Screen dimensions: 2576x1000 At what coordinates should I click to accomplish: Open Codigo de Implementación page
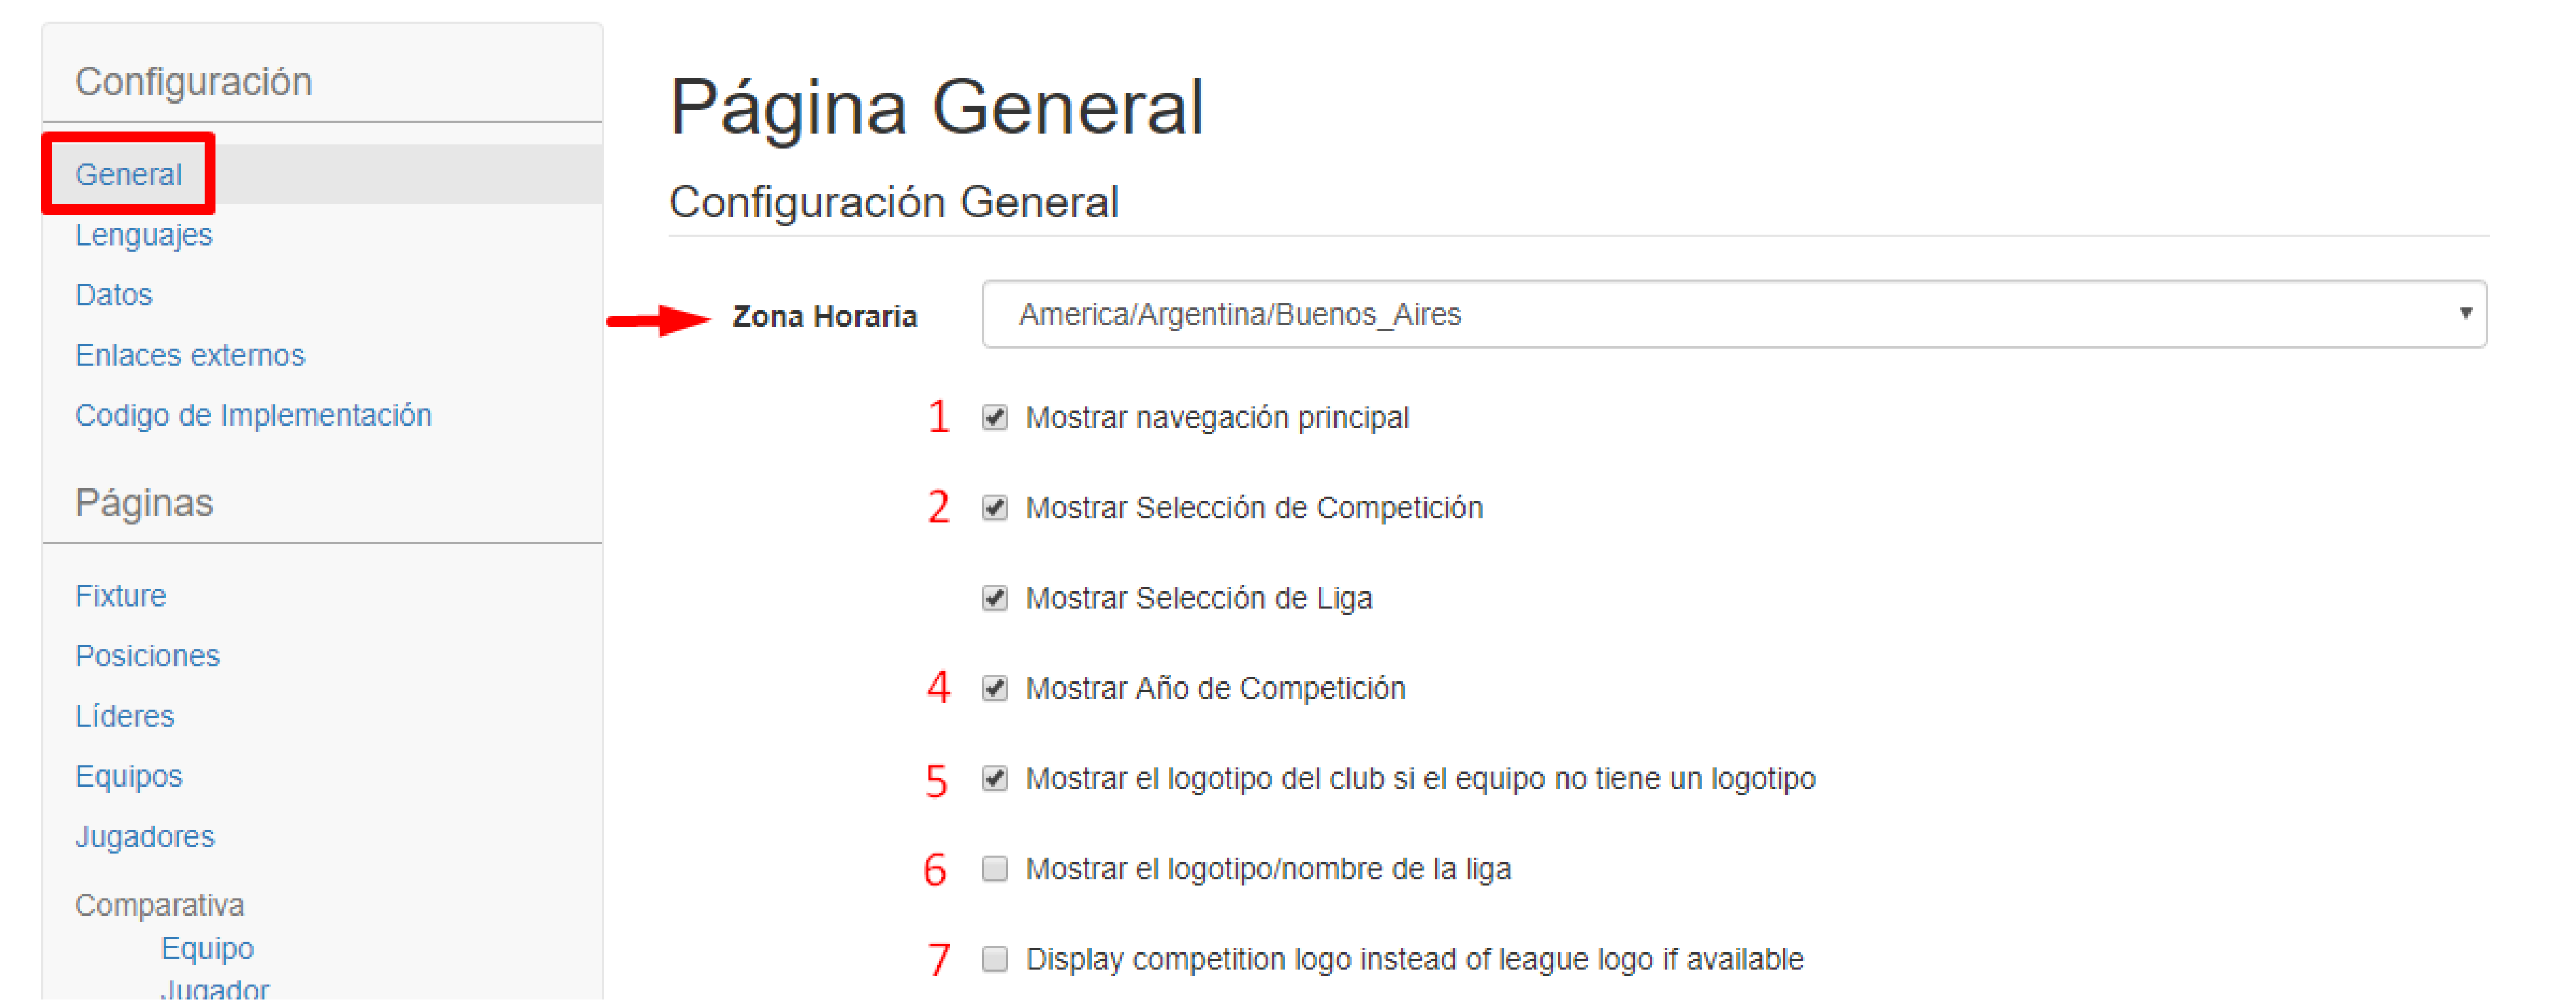[253, 415]
